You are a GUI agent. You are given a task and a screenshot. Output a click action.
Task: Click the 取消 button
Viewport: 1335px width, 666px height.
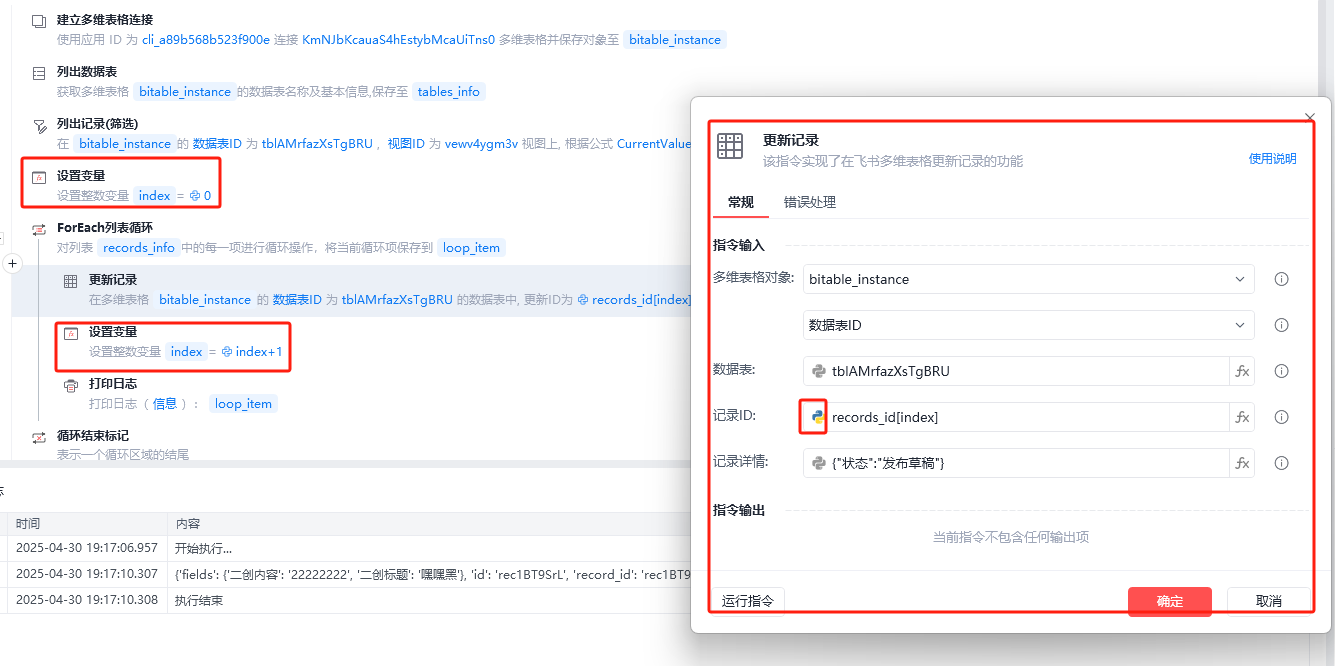[1269, 601]
